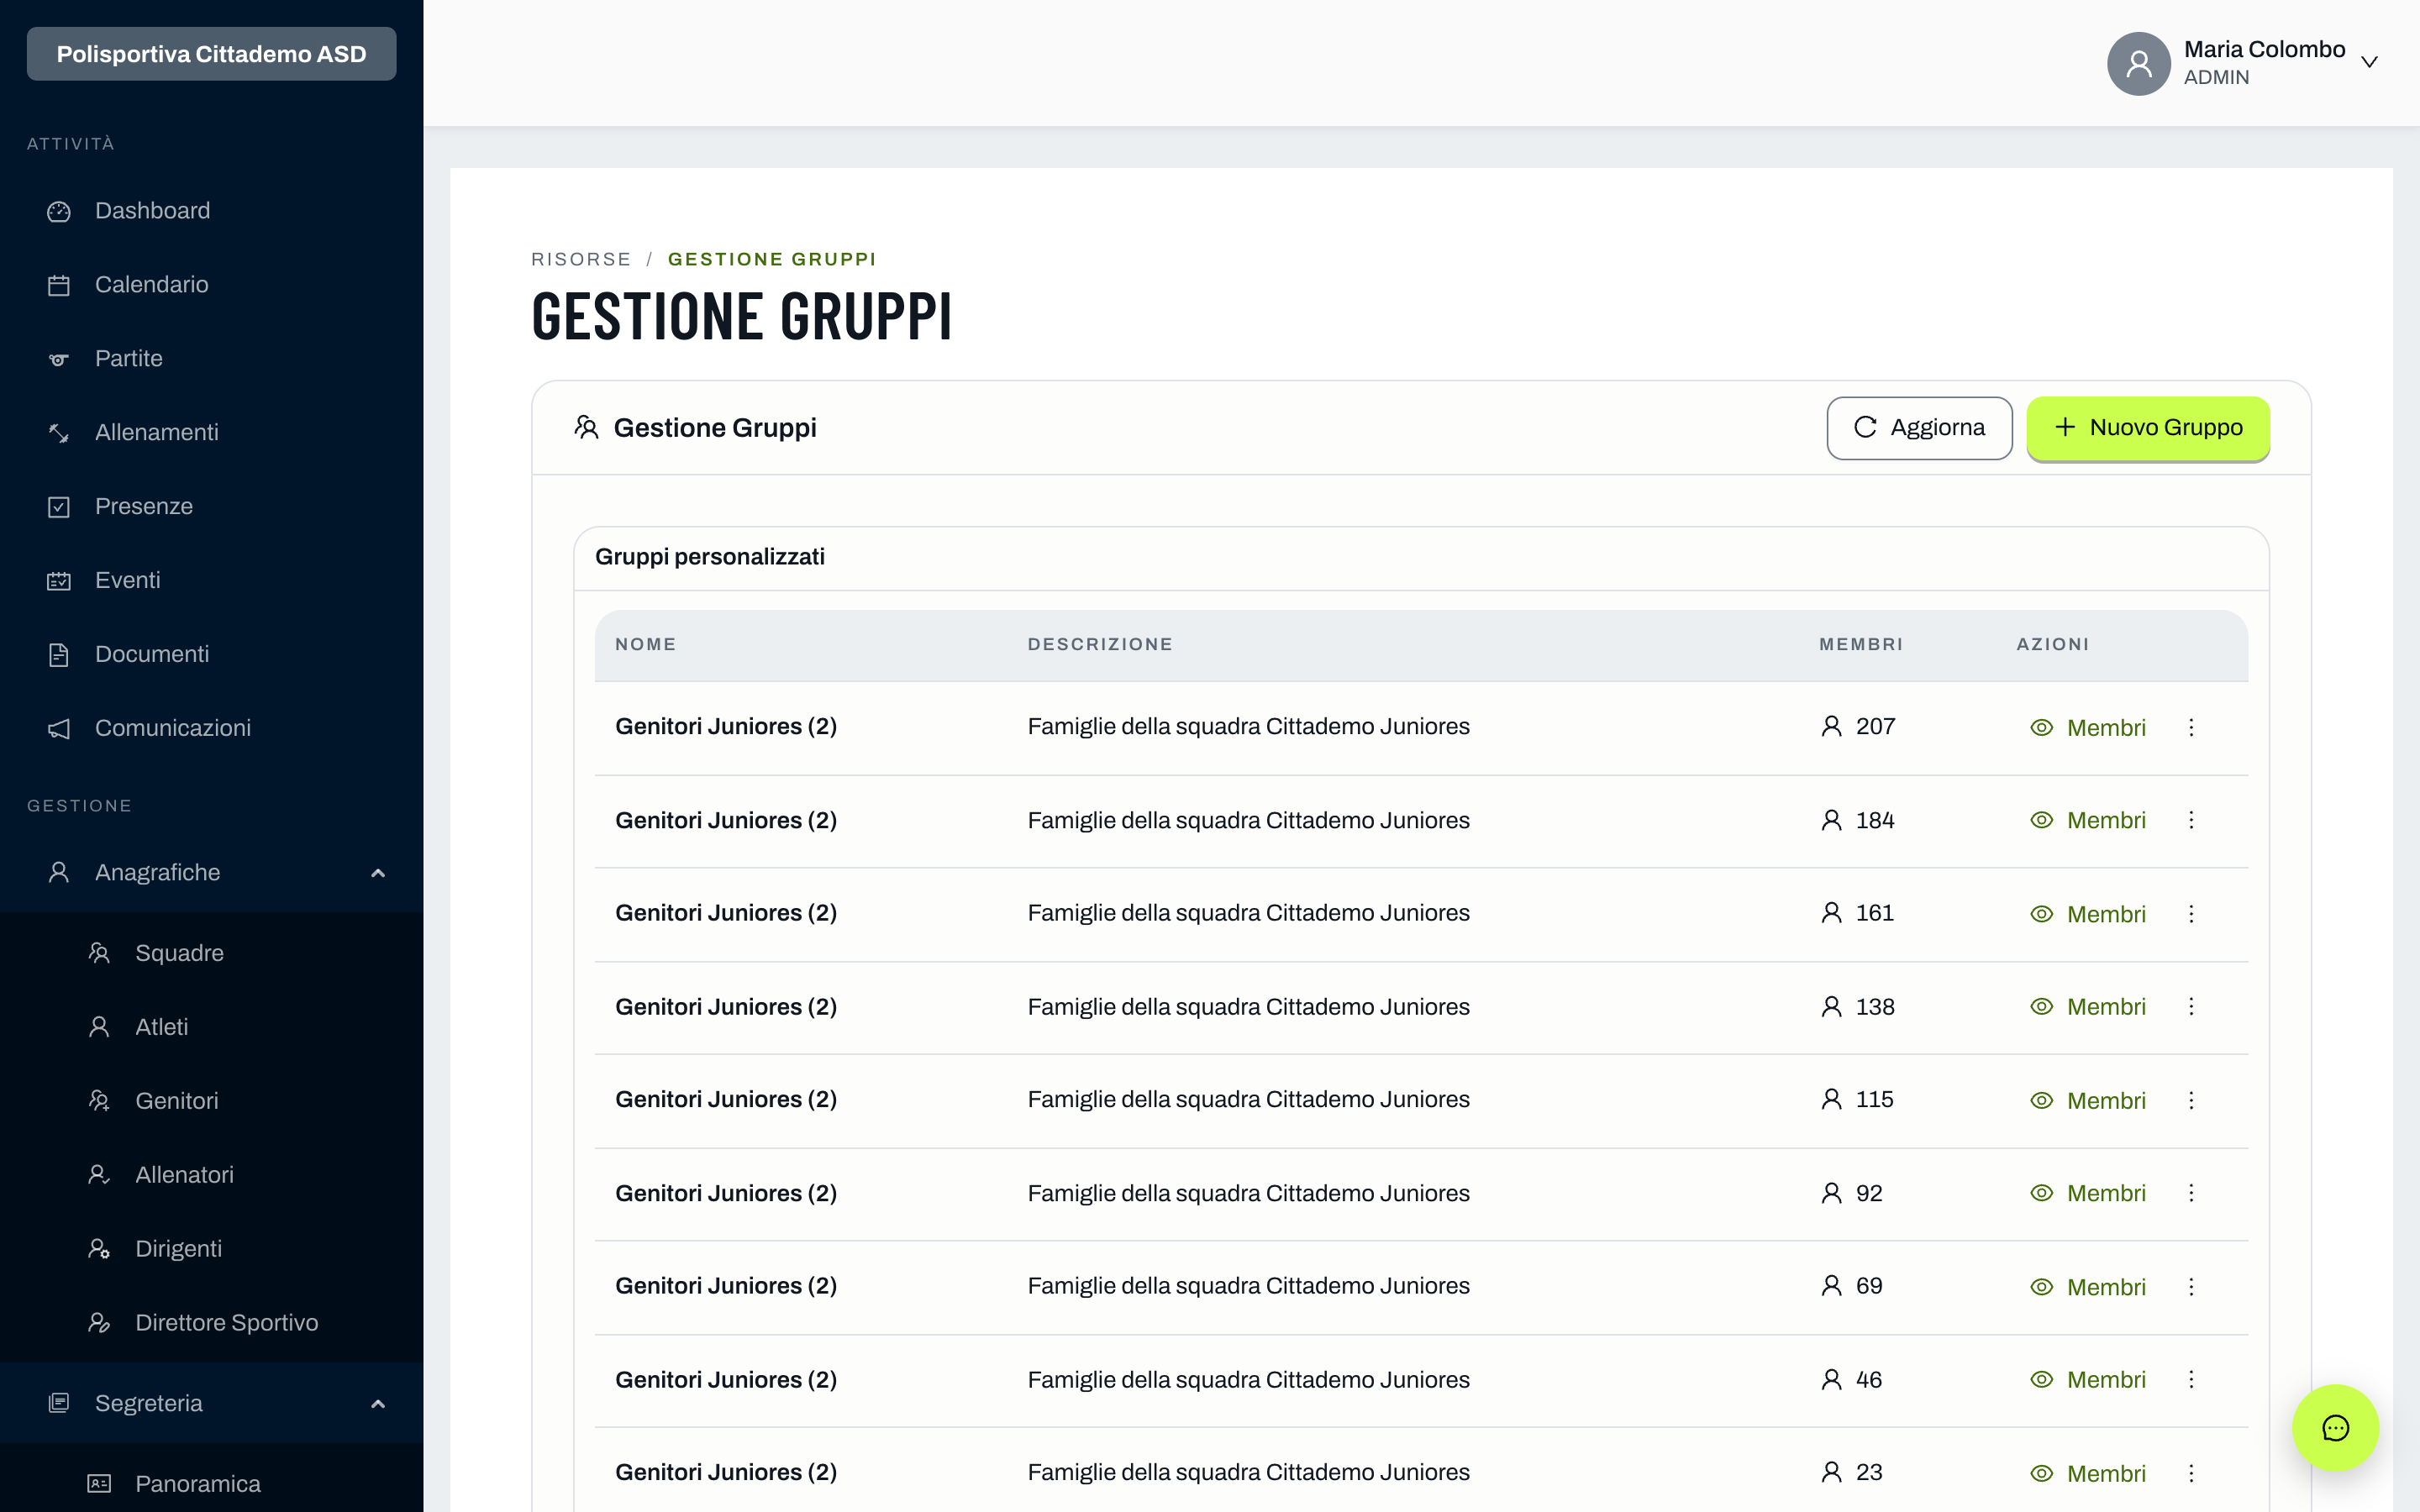
Task: Click the Polisportiva Cittademo ASD club button
Action: pos(211,54)
